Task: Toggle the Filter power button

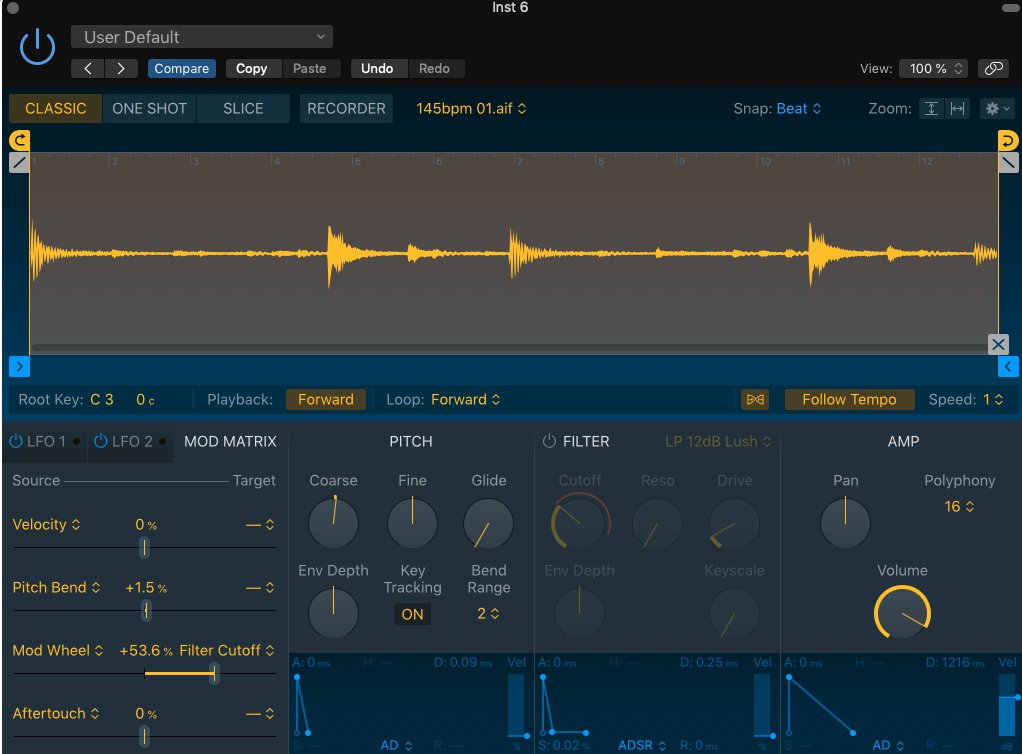Action: point(549,441)
